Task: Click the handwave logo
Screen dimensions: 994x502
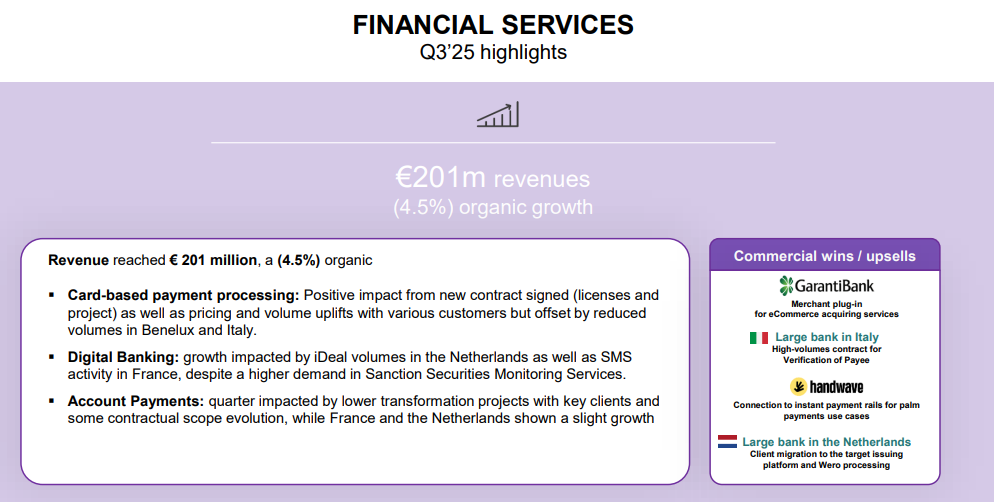Action: coord(826,386)
